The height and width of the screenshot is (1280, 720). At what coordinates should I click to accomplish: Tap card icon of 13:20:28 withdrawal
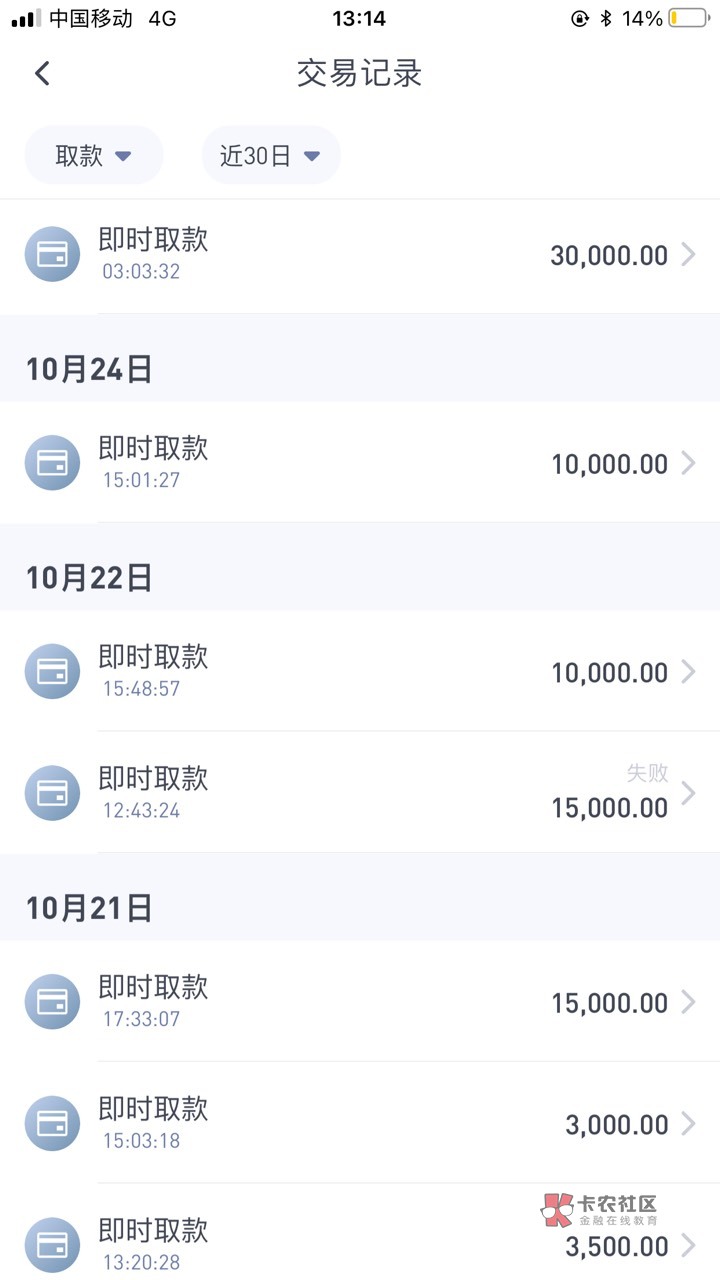pyautogui.click(x=52, y=1244)
